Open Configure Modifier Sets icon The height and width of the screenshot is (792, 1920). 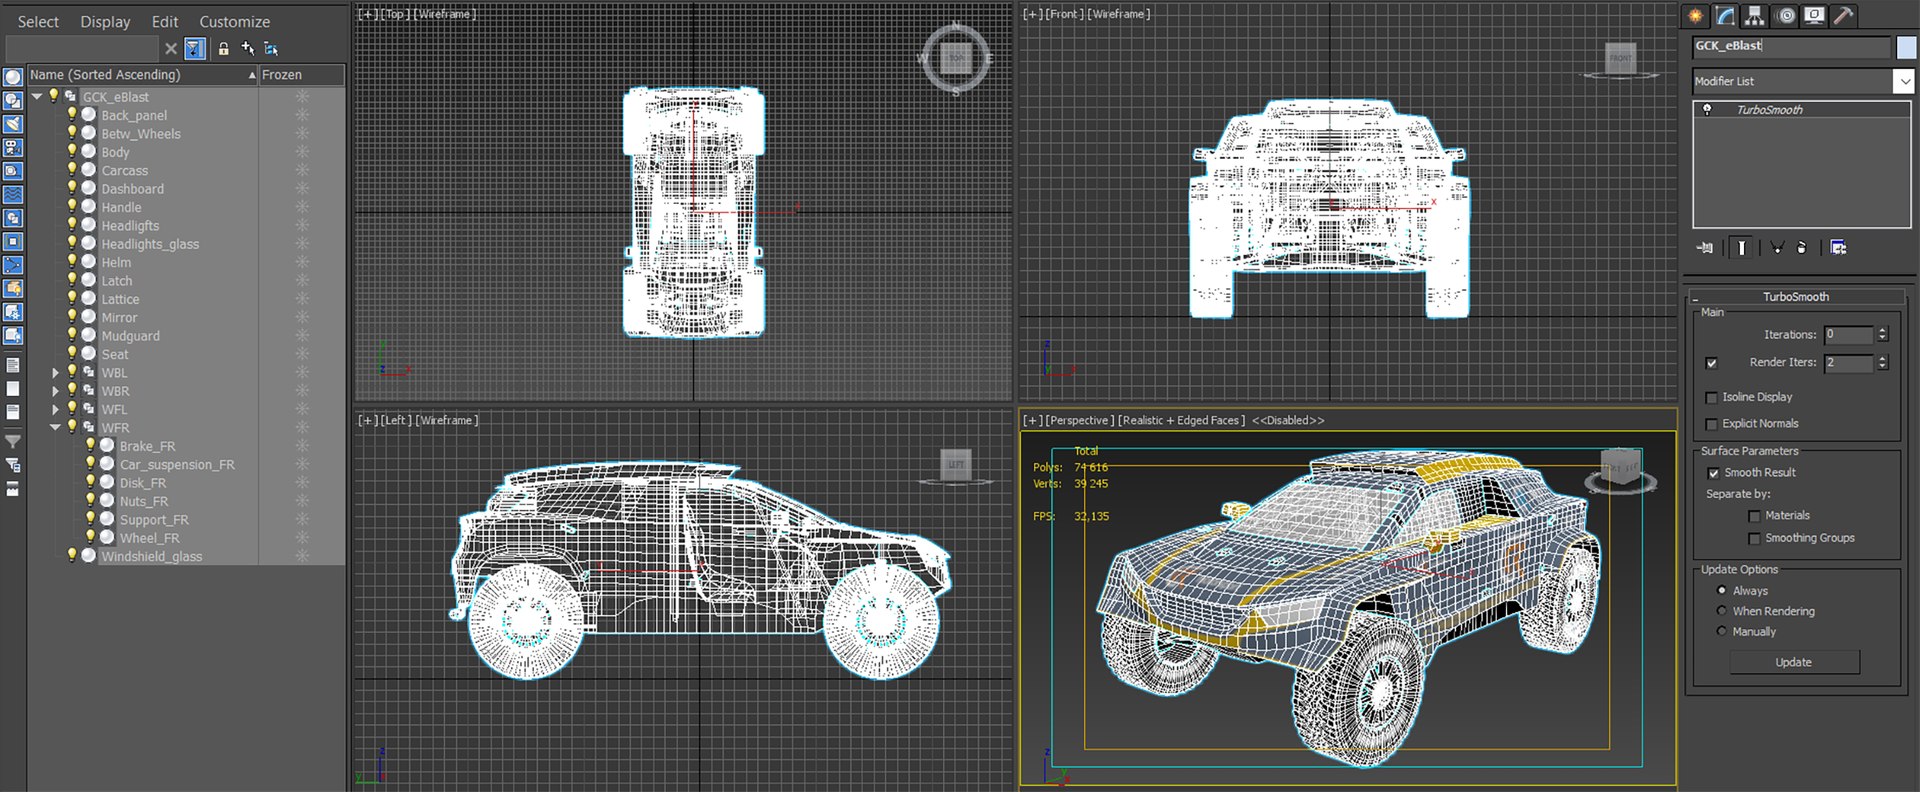[x=1838, y=248]
